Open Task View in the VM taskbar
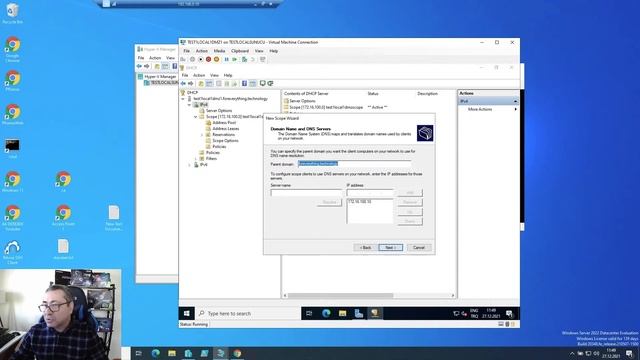 click(x=309, y=313)
